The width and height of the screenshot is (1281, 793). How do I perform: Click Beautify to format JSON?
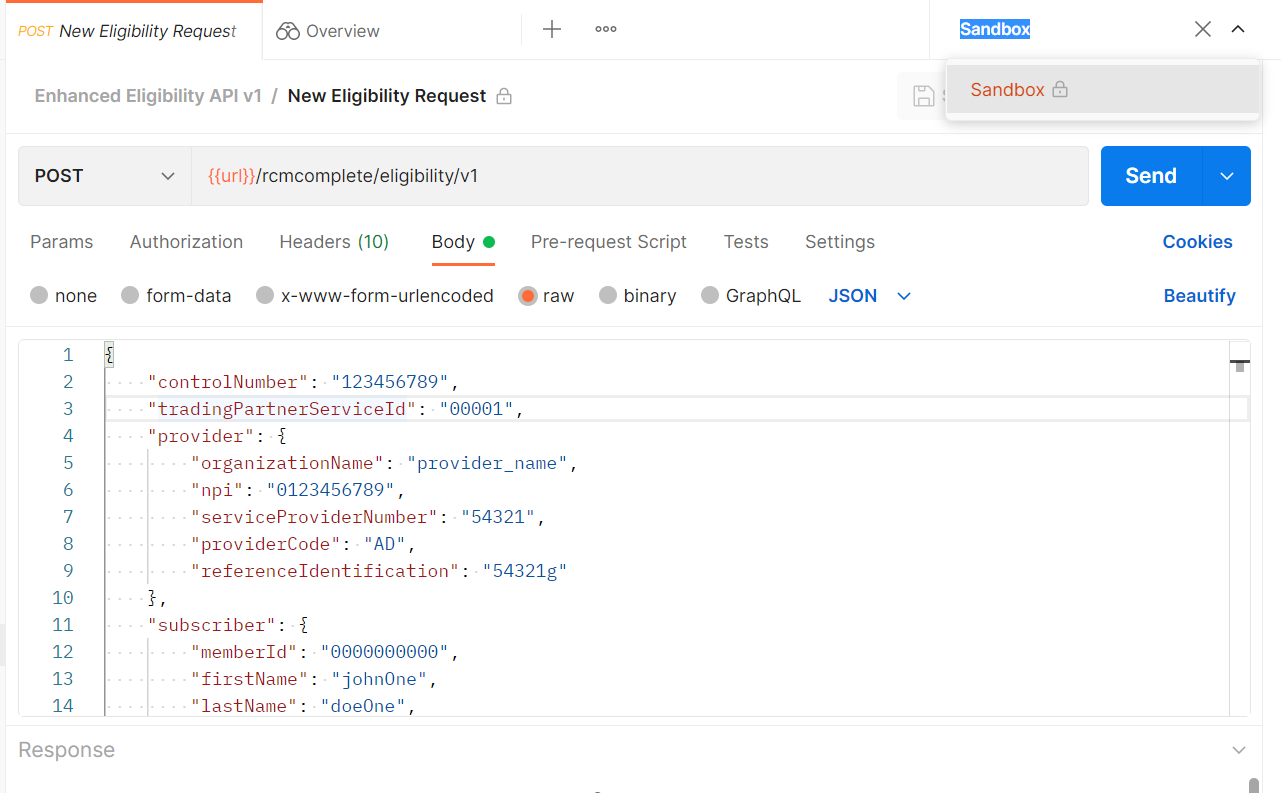click(1199, 296)
